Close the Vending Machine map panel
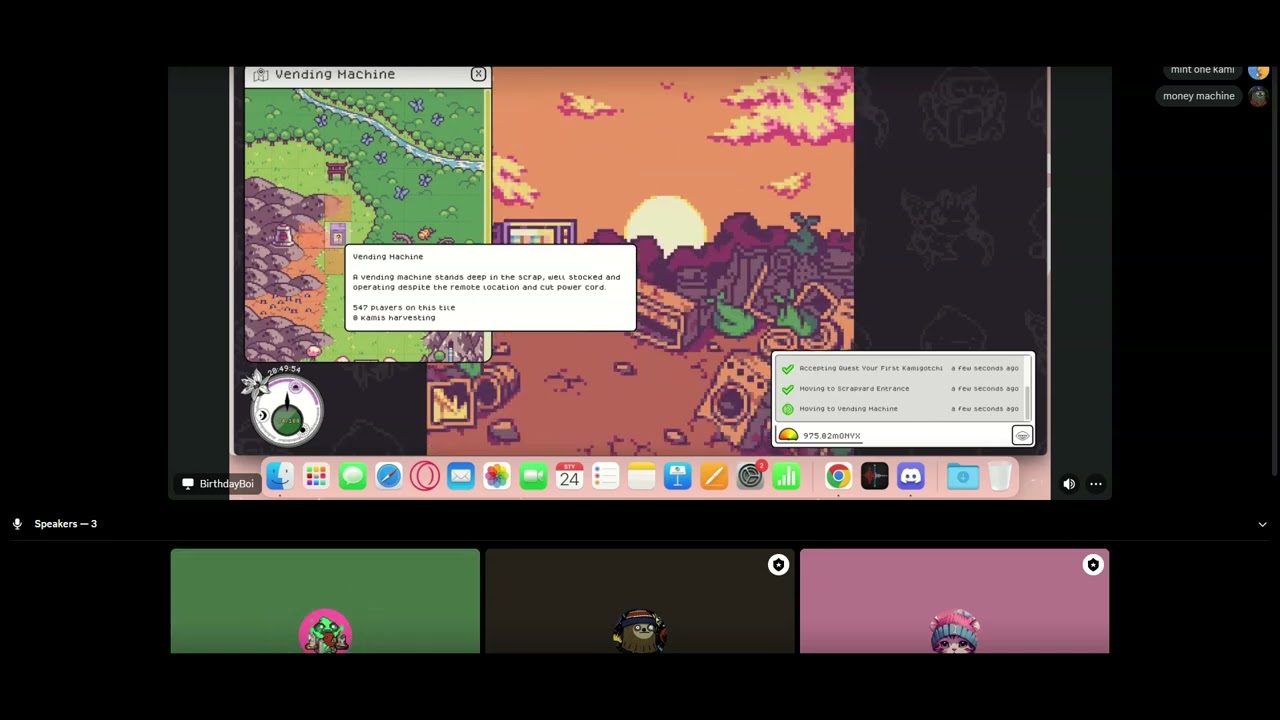Viewport: 1280px width, 720px height. [x=478, y=74]
